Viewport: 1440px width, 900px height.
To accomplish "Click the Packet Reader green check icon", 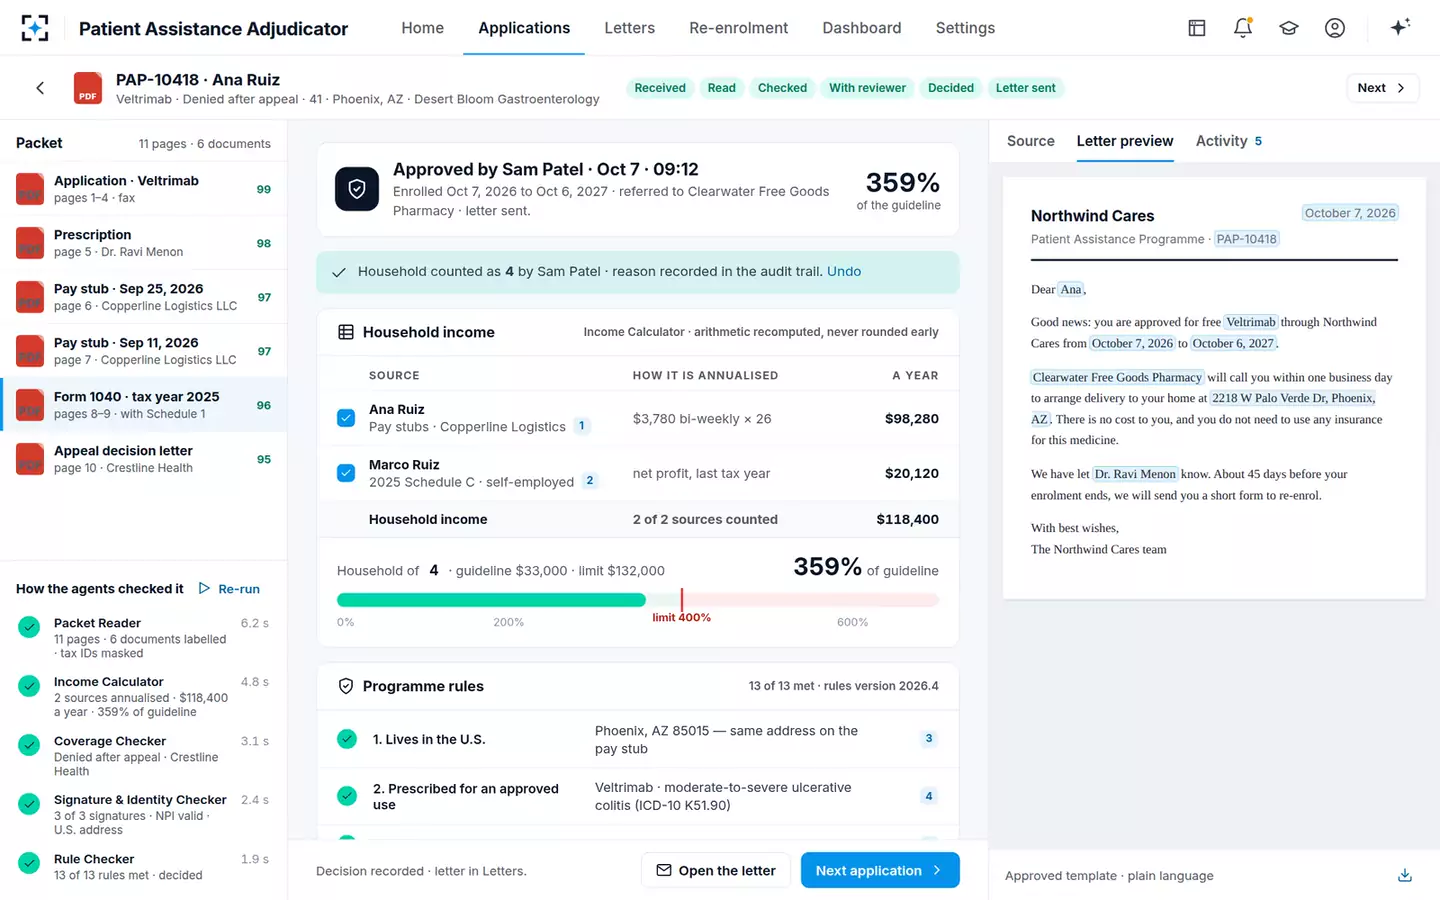I will (30, 627).
